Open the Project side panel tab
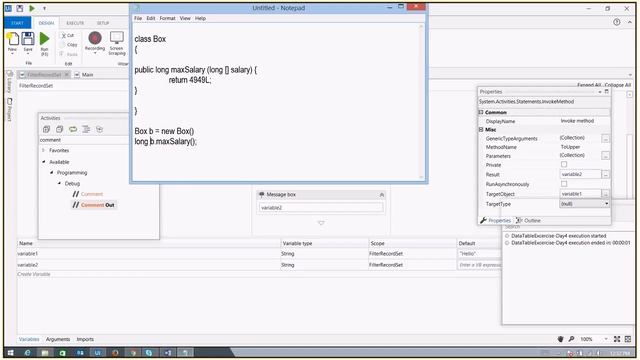 click(x=9, y=109)
